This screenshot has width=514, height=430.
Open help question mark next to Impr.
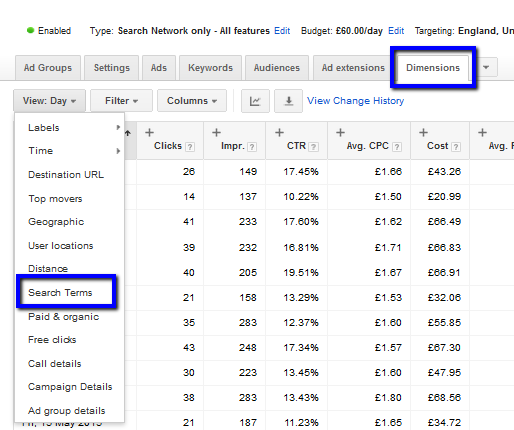[x=252, y=147]
